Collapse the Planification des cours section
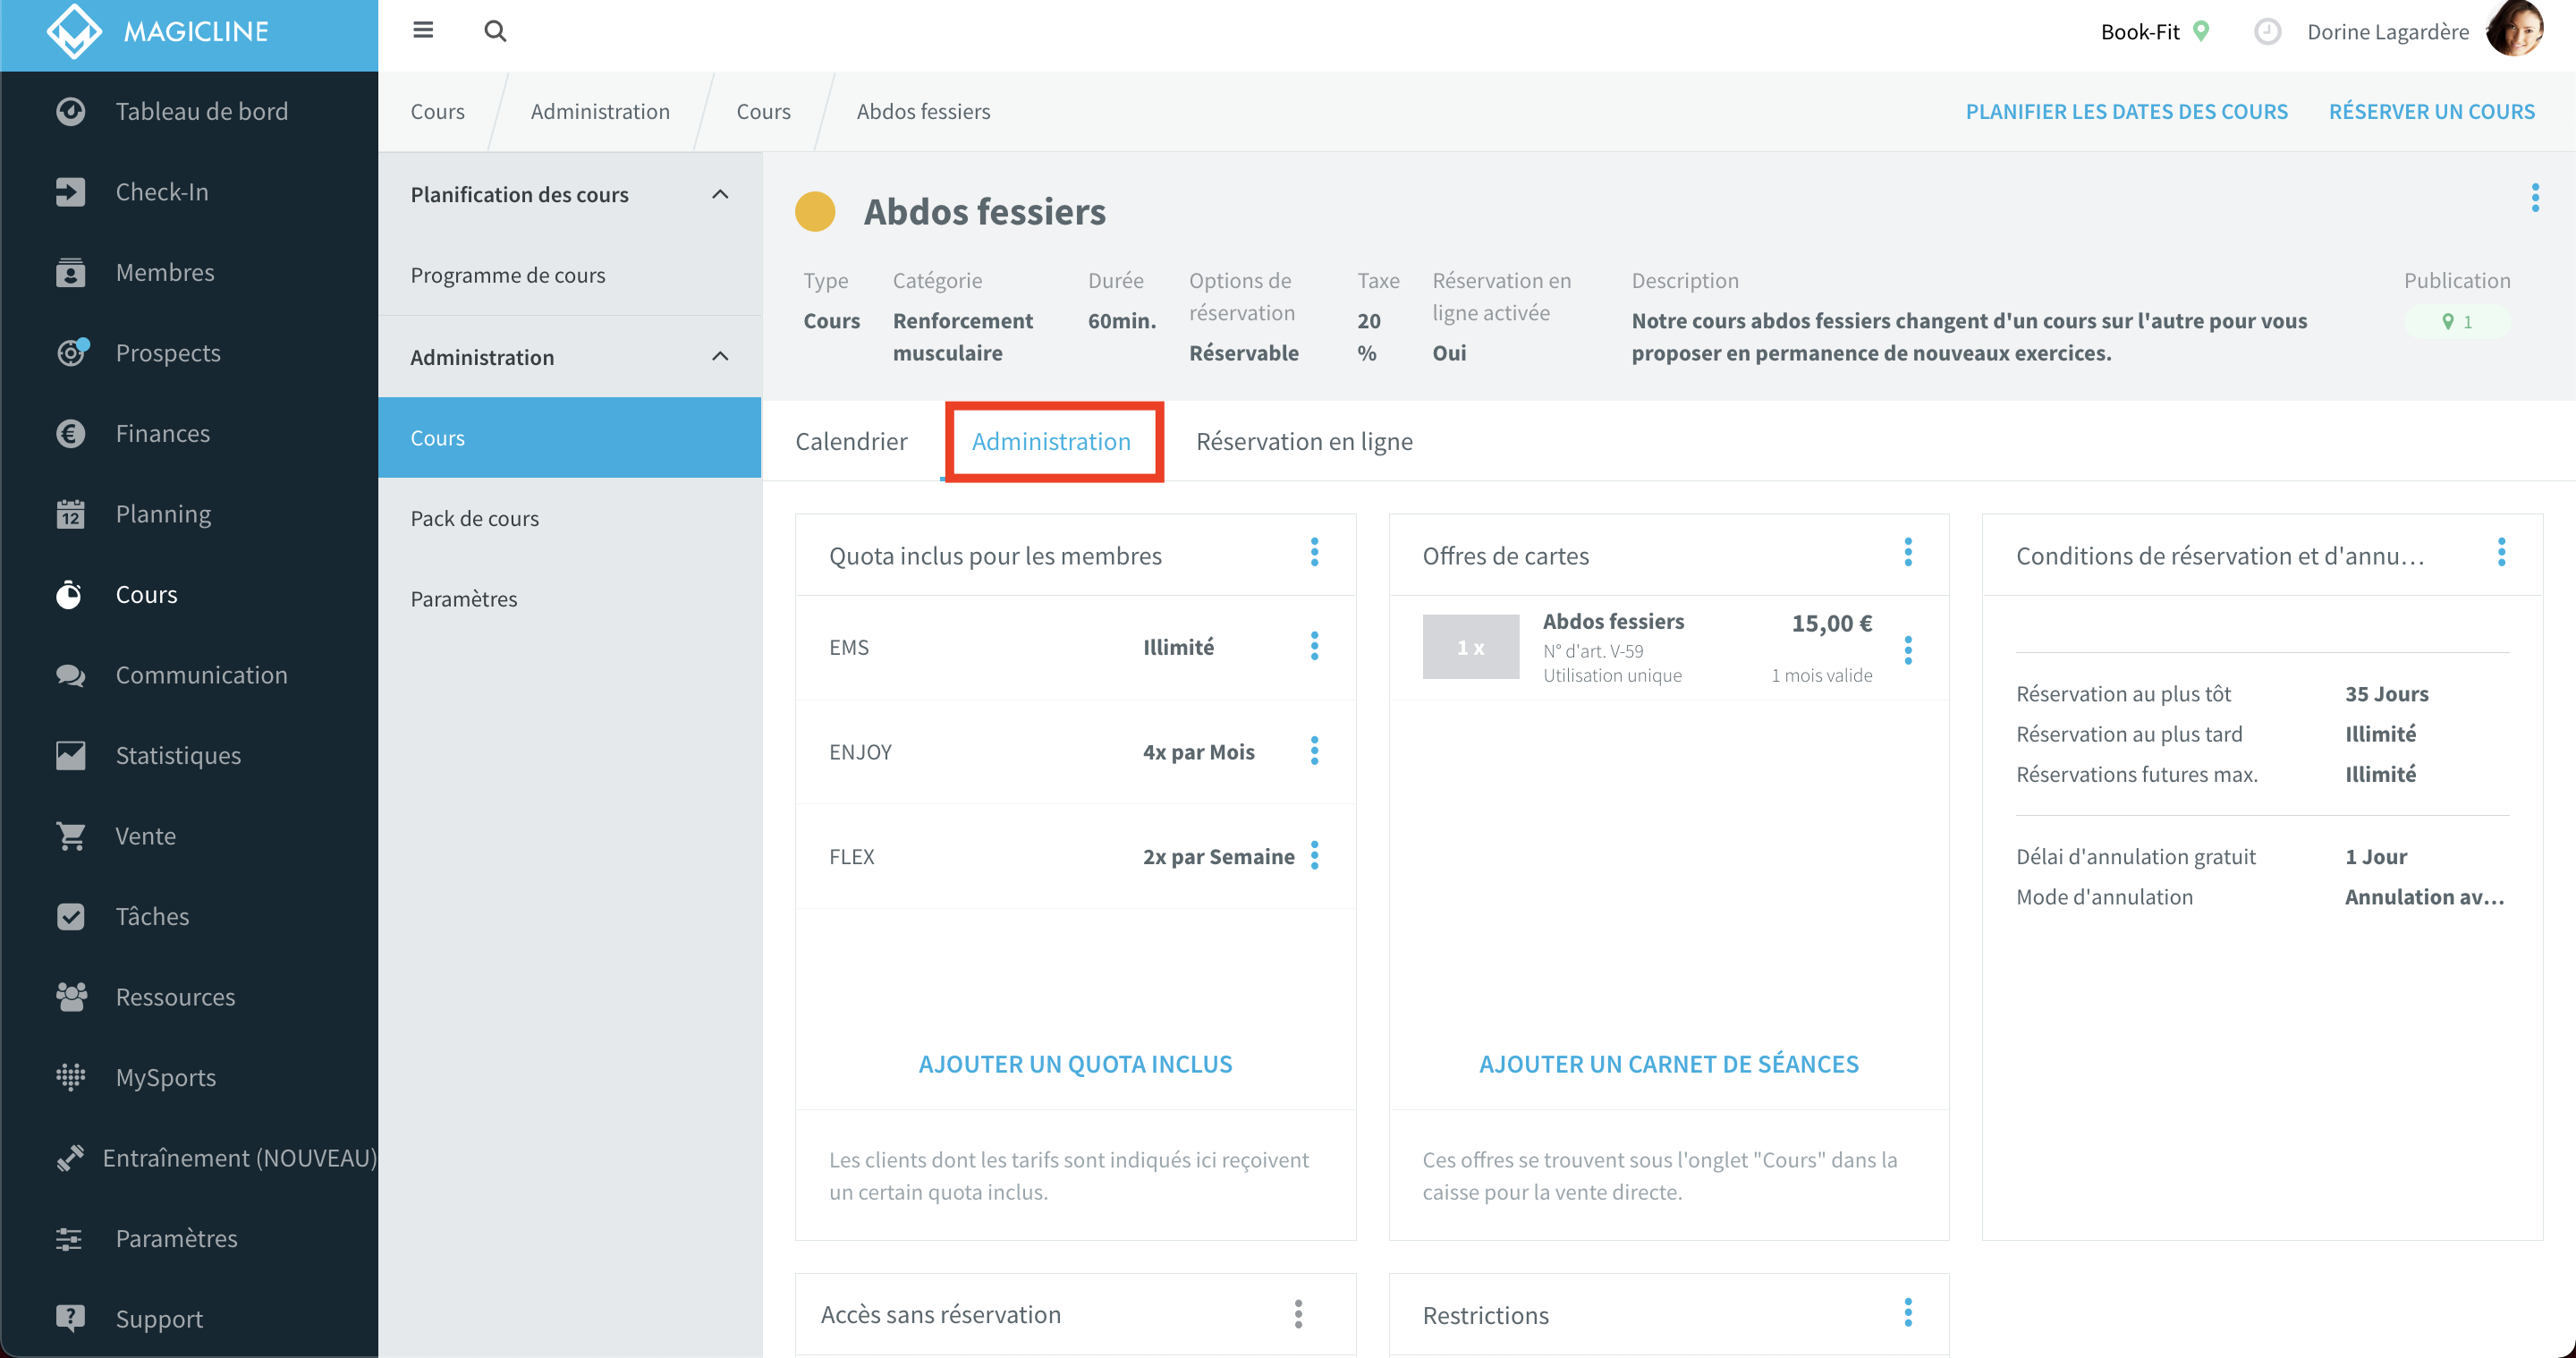This screenshot has width=2576, height=1358. coord(720,194)
